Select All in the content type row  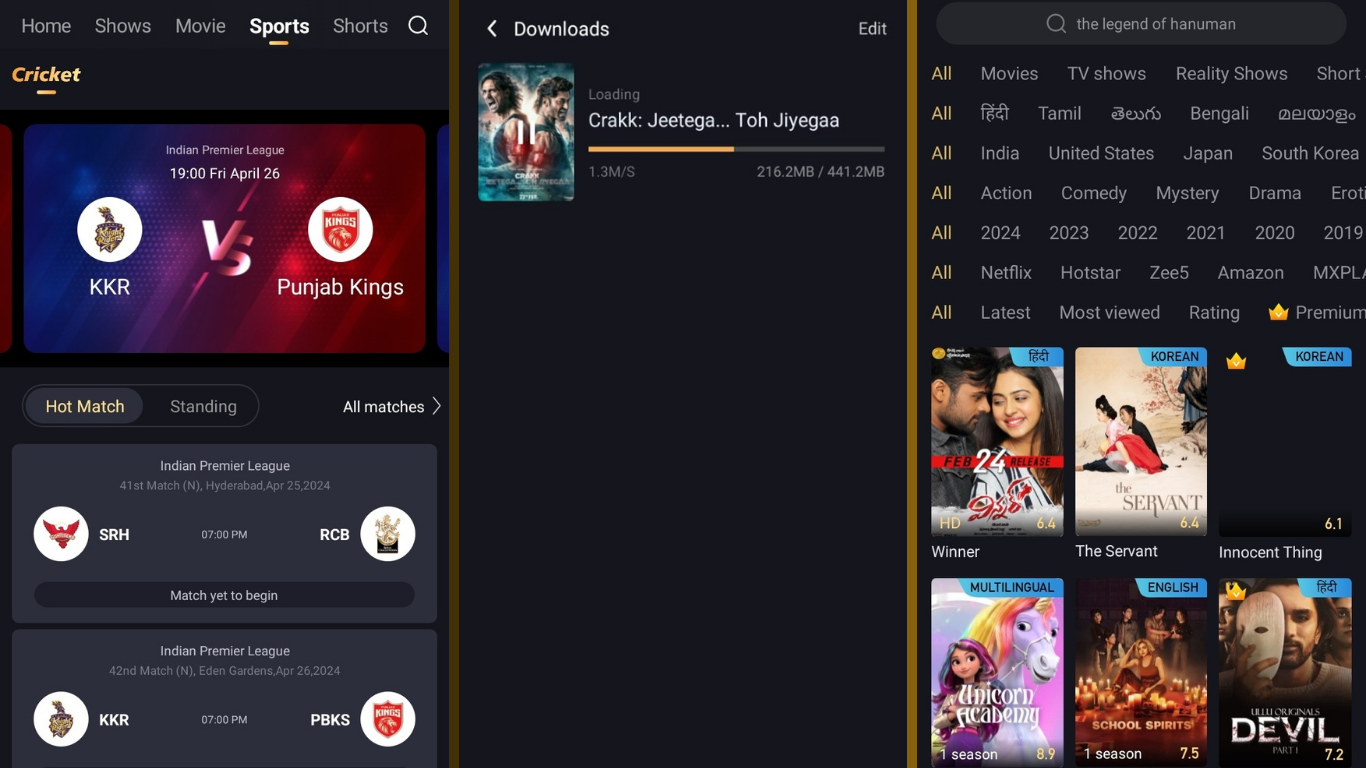pos(941,73)
